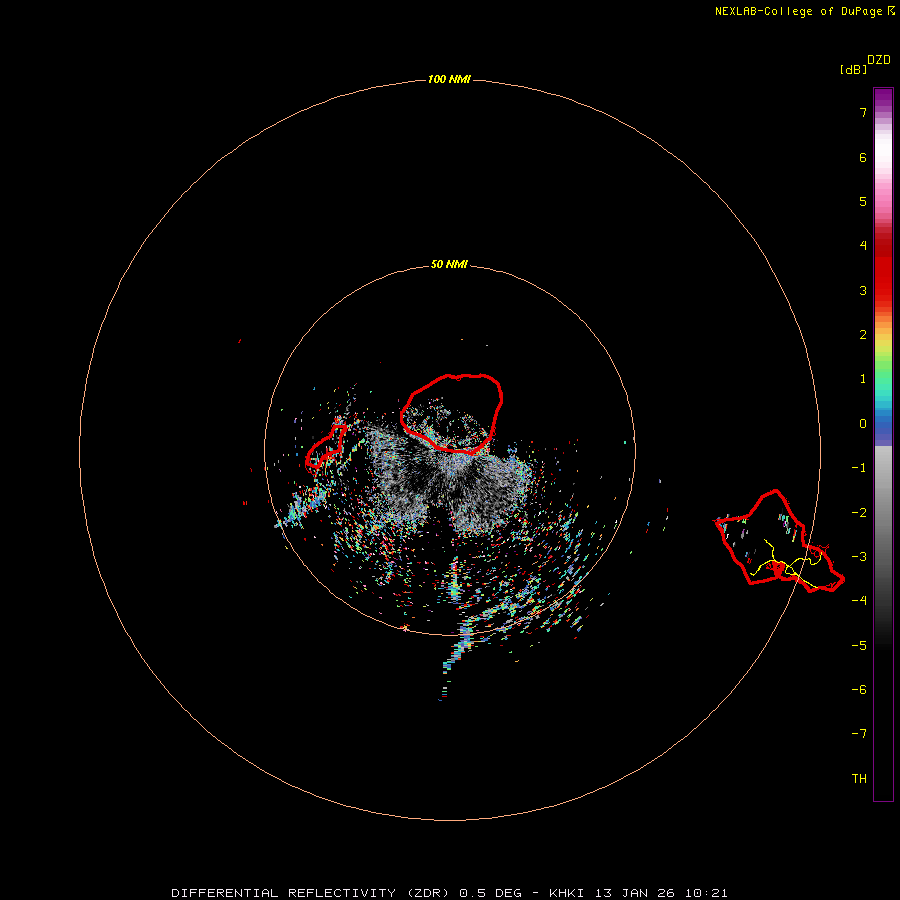Click the red band of the color bar
The width and height of the screenshot is (900, 900).
tap(883, 270)
